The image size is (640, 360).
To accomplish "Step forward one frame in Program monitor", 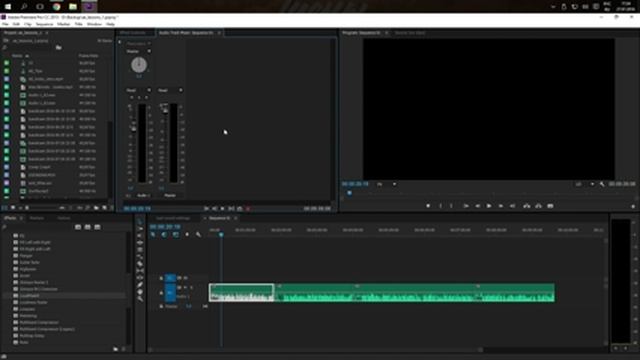I will (x=500, y=206).
